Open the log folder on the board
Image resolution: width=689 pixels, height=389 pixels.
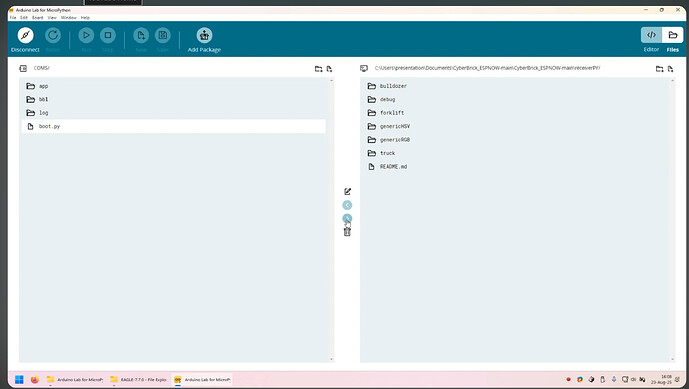[174, 113]
